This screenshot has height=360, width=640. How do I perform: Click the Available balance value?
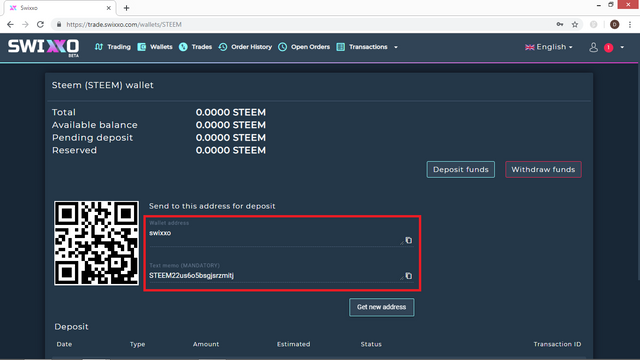231,125
